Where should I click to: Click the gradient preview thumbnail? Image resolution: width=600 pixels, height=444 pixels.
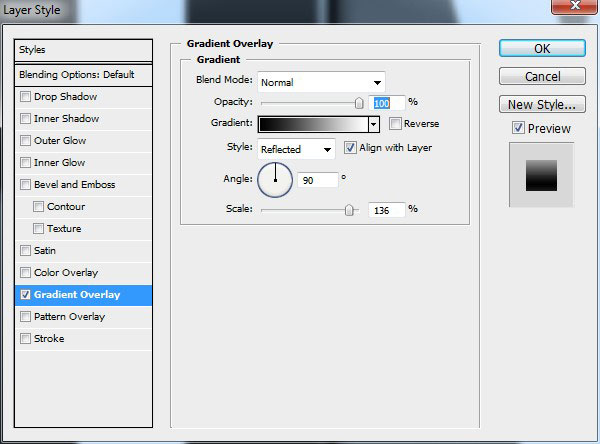click(x=541, y=175)
